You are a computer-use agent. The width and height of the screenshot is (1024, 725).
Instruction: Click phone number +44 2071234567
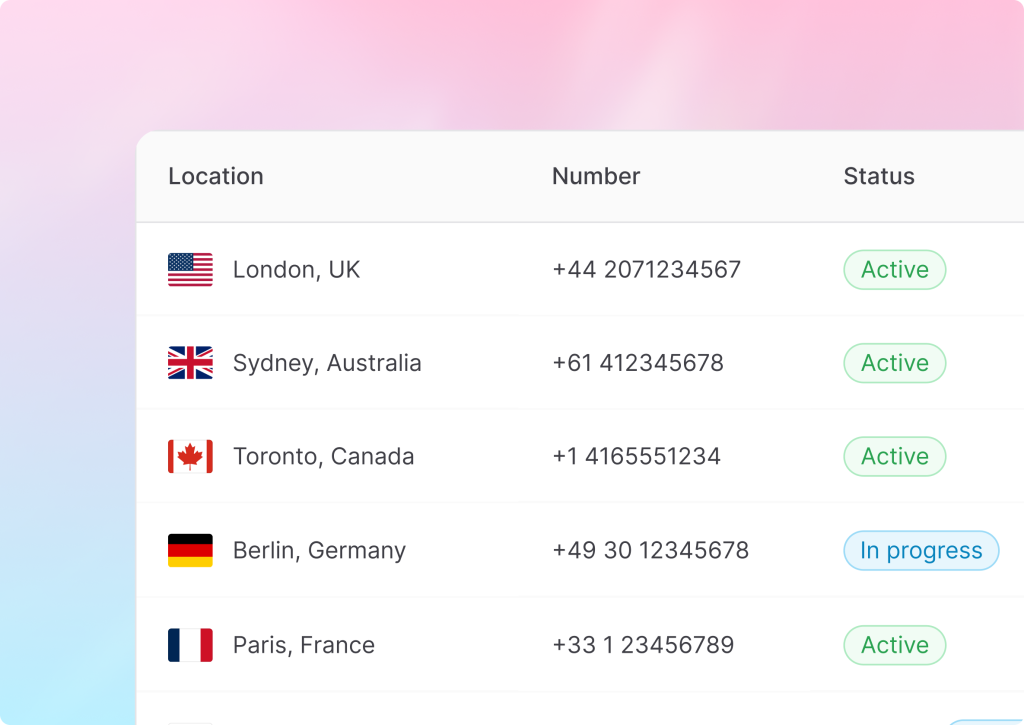[646, 270]
